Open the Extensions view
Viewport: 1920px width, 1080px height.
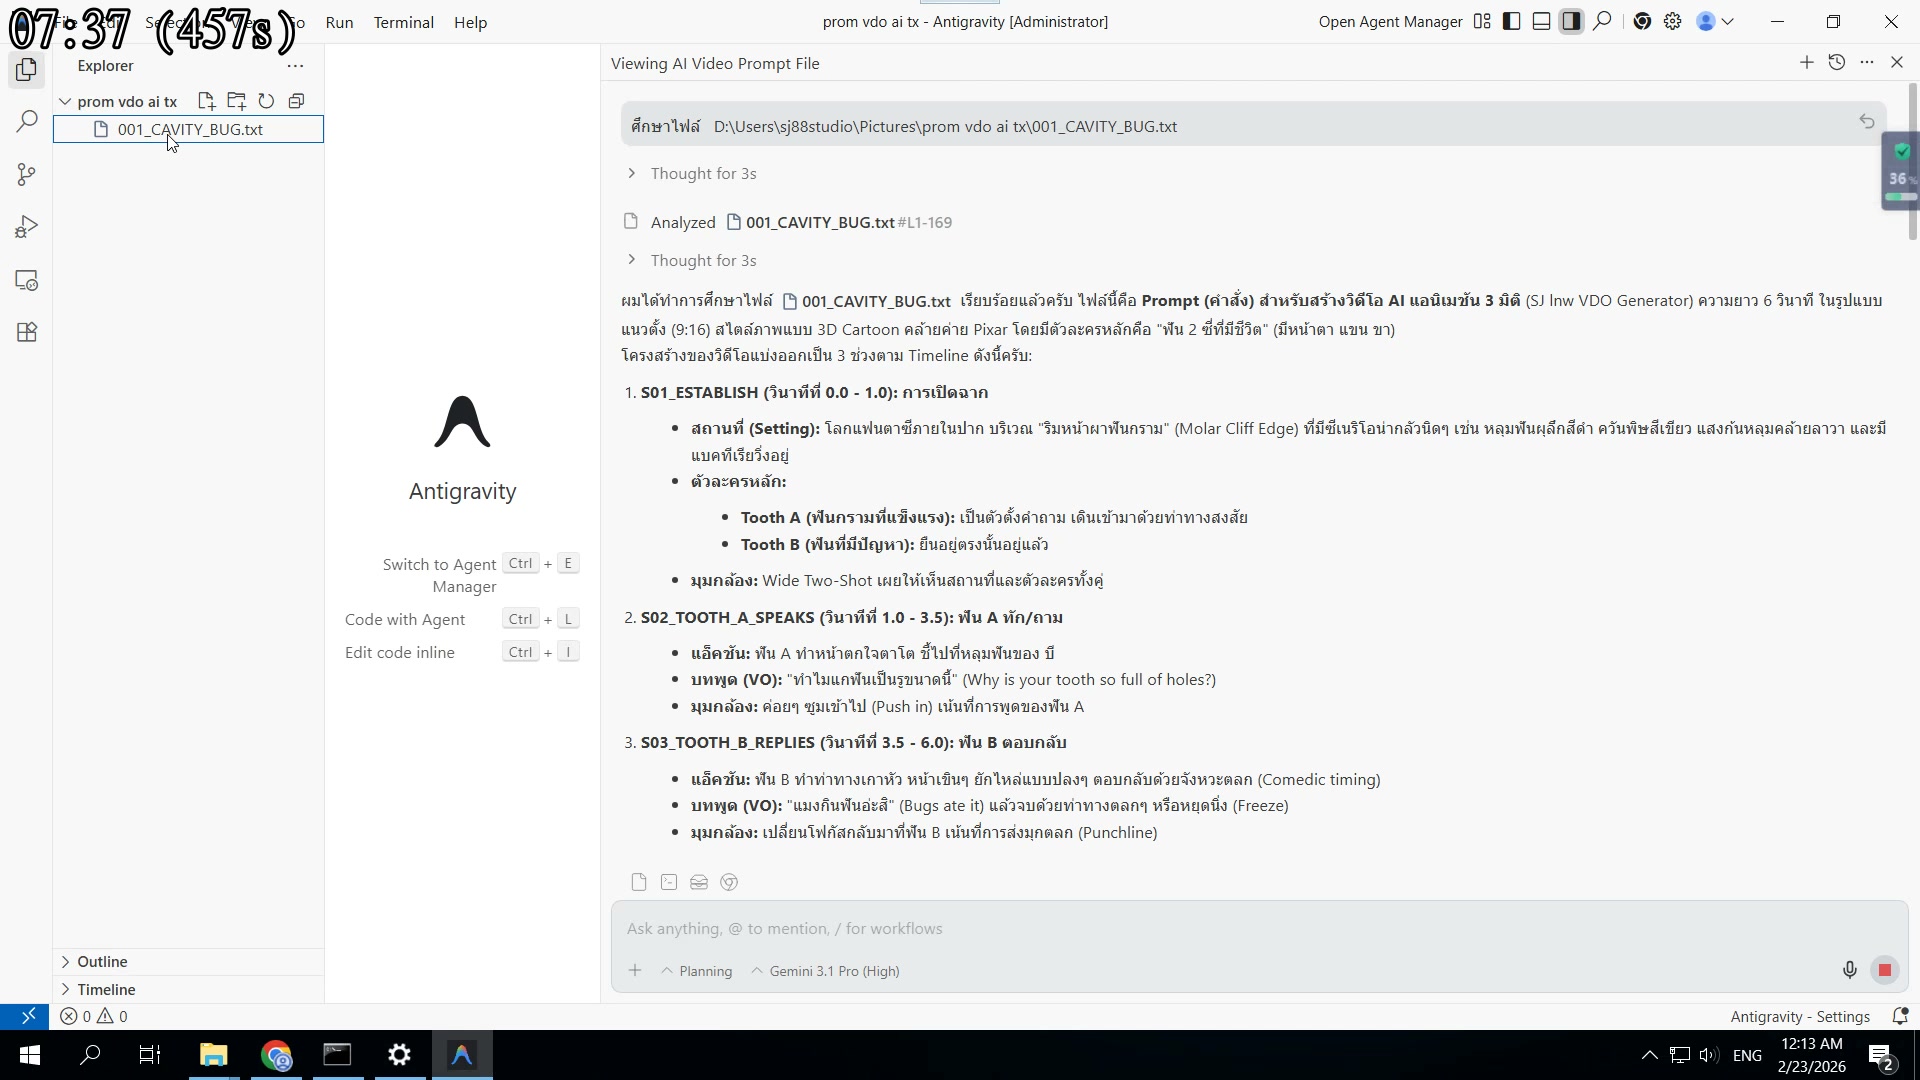click(x=27, y=333)
